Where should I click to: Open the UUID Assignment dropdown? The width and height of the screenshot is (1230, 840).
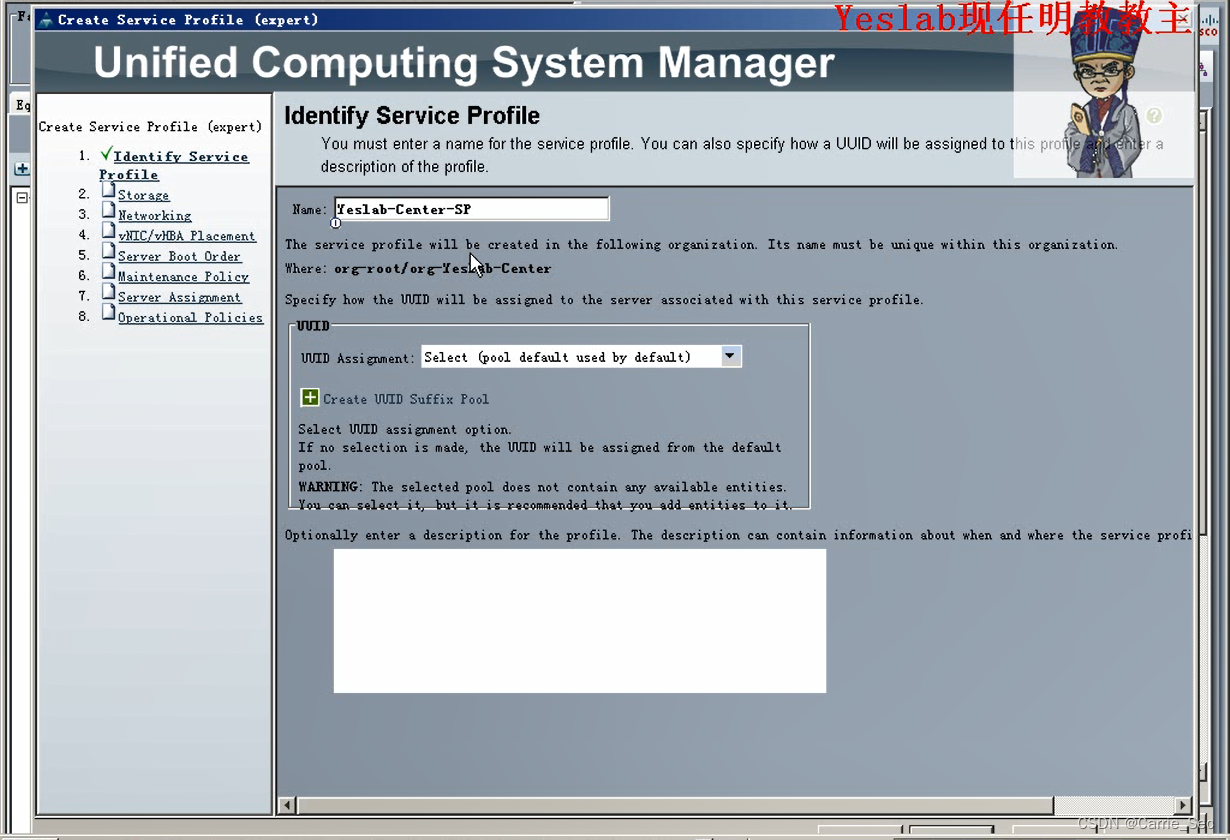(x=581, y=356)
